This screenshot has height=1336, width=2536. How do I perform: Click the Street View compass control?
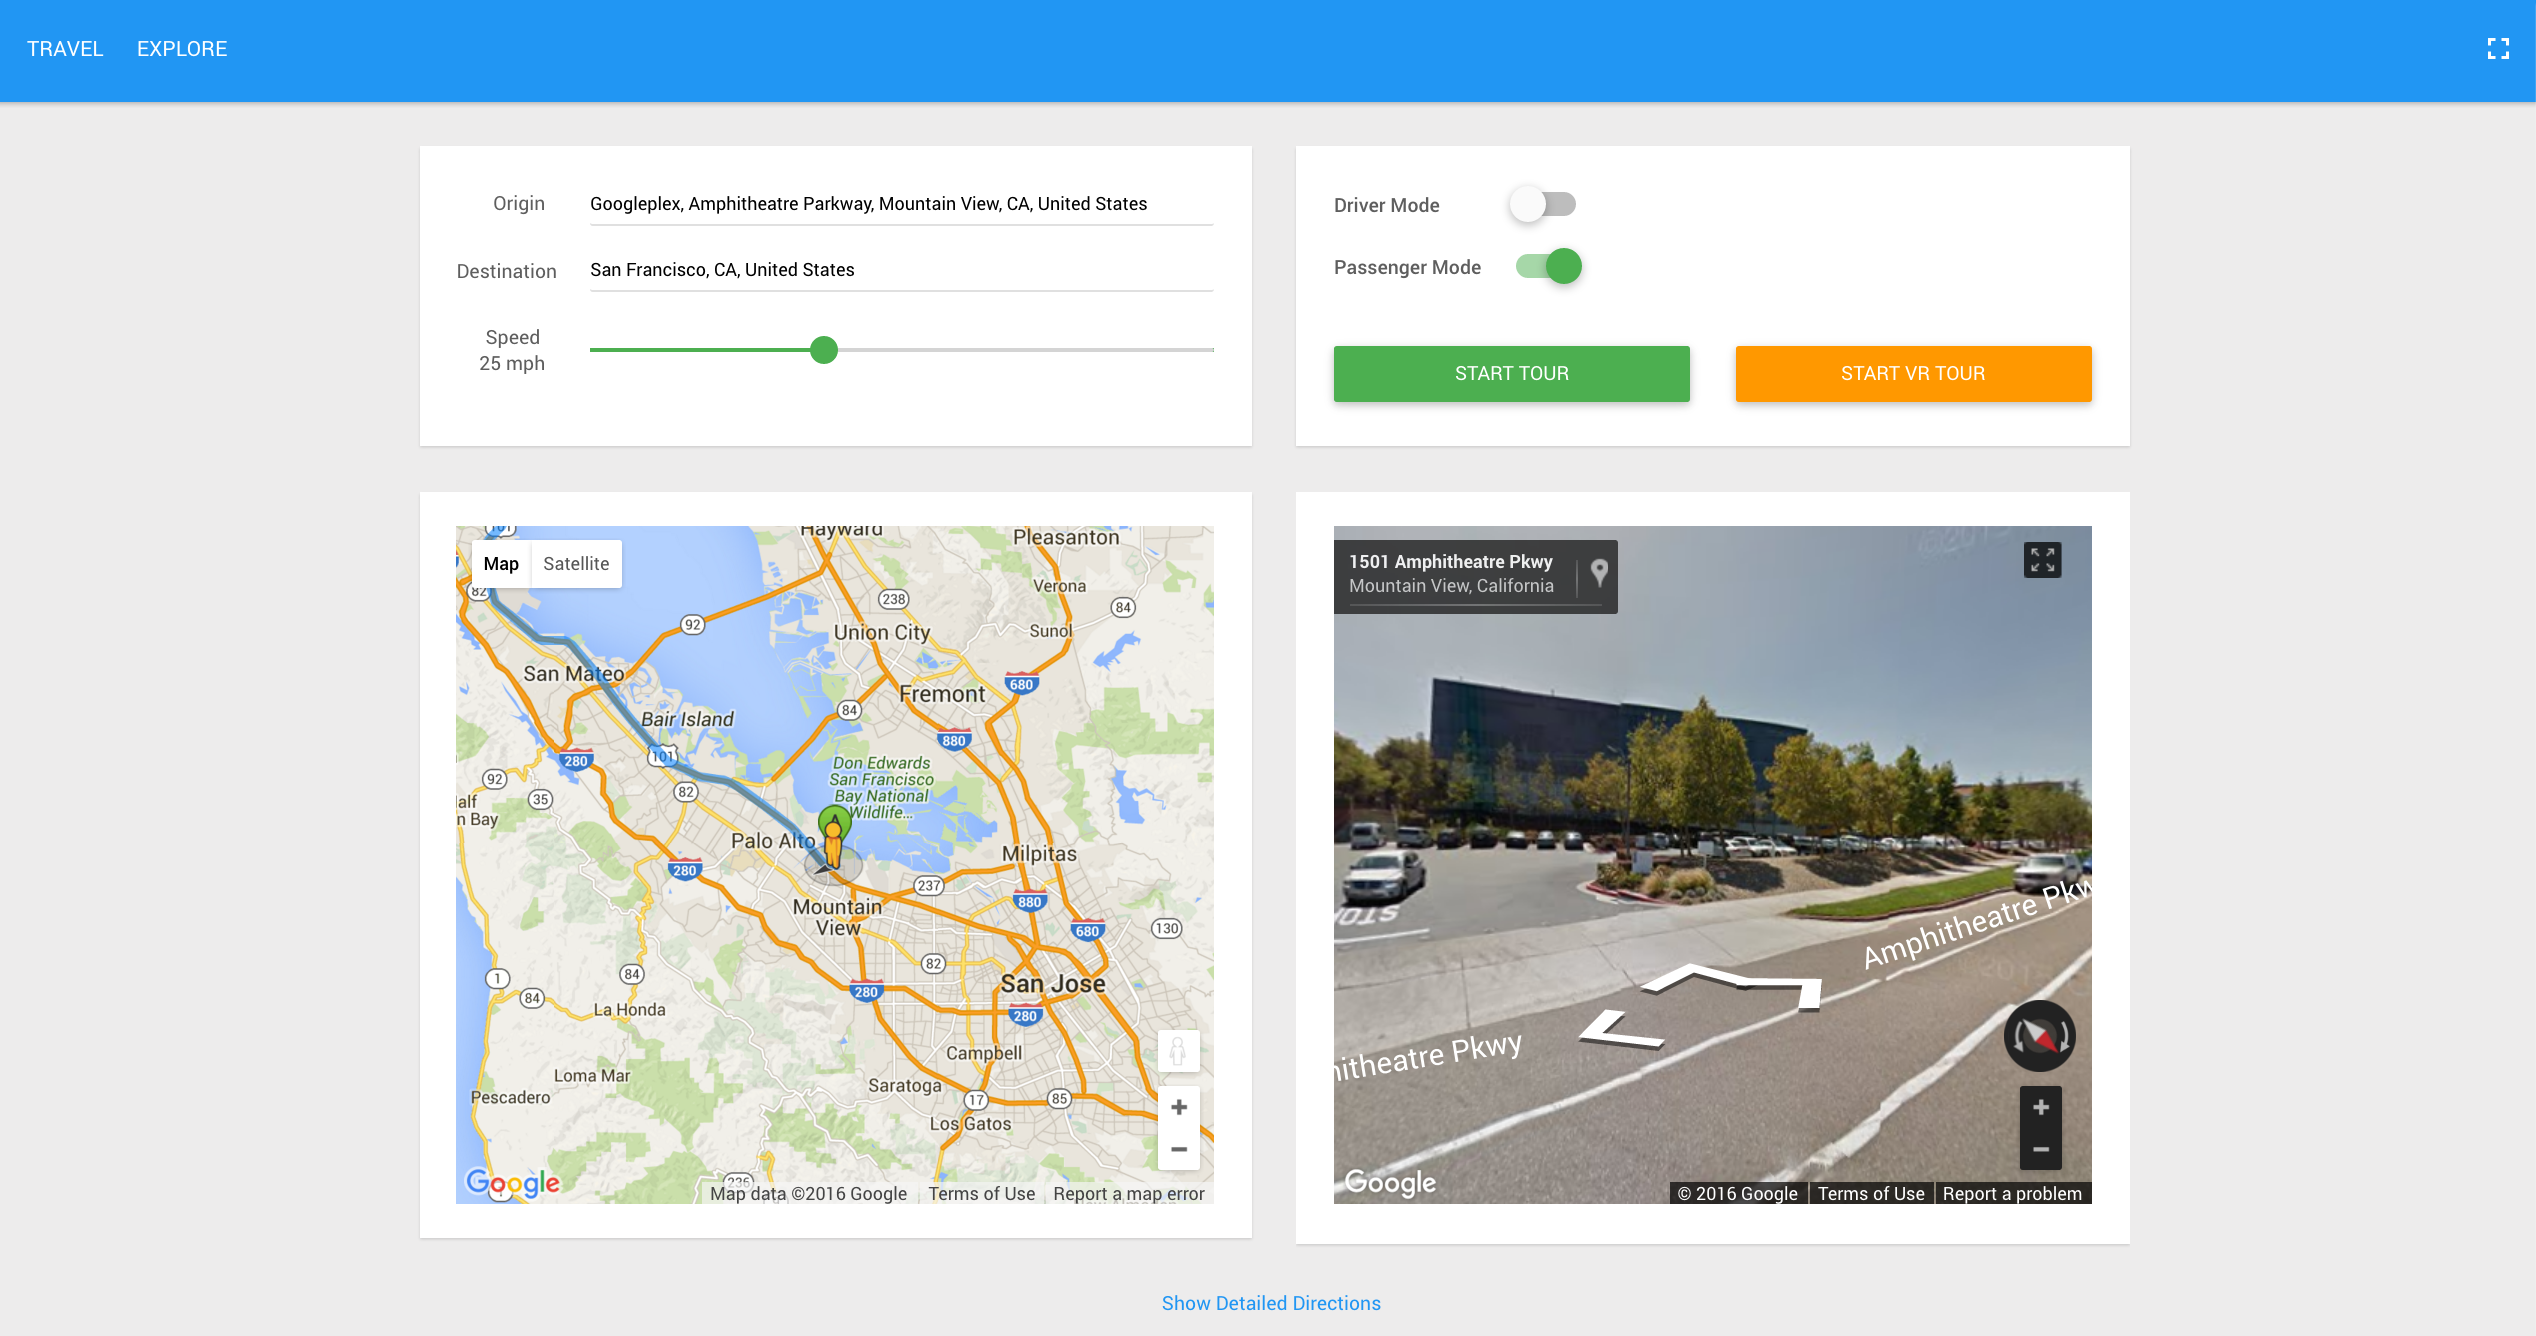[2039, 1036]
